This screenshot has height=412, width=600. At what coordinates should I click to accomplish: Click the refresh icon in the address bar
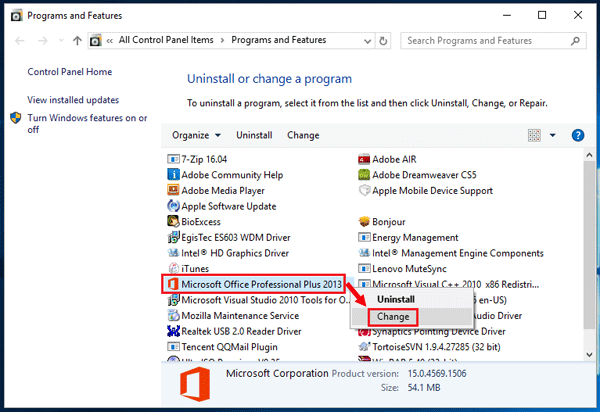point(383,41)
